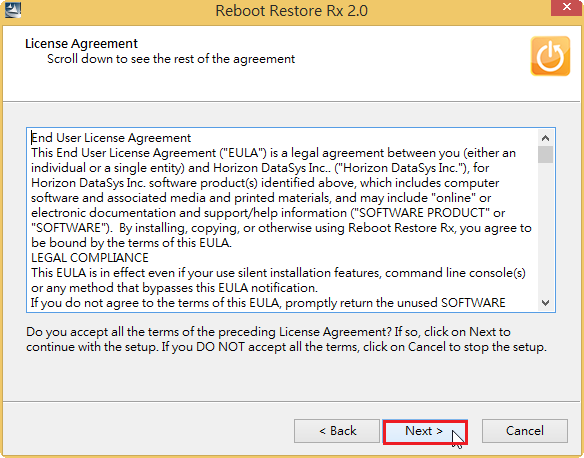The image size is (584, 458).
Task: Click the line containing 'SOFTWARE PRODUCT'
Action: point(268,213)
